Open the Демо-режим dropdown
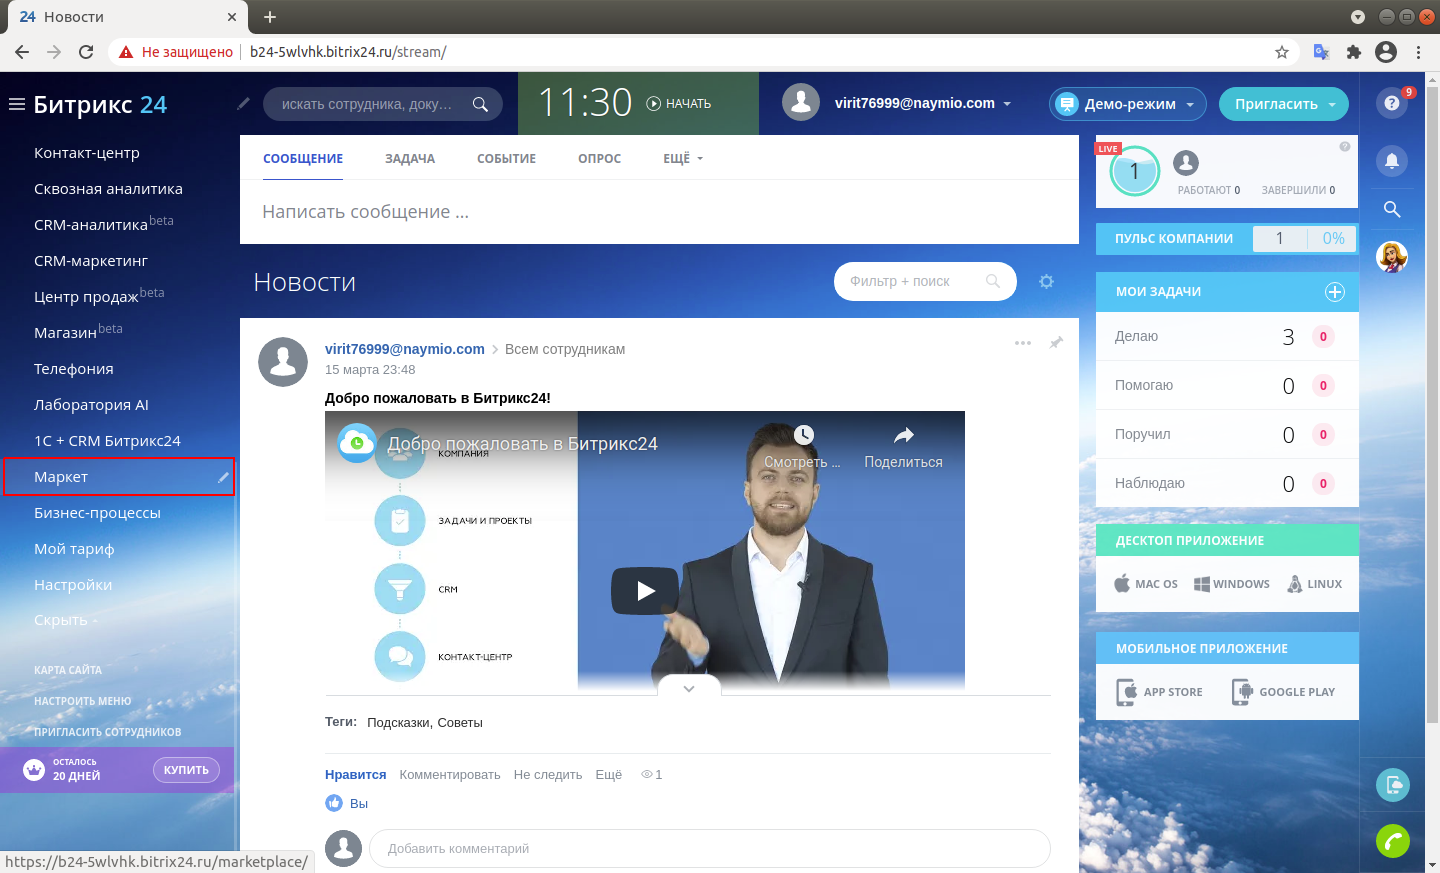The width and height of the screenshot is (1440, 873). [1128, 104]
